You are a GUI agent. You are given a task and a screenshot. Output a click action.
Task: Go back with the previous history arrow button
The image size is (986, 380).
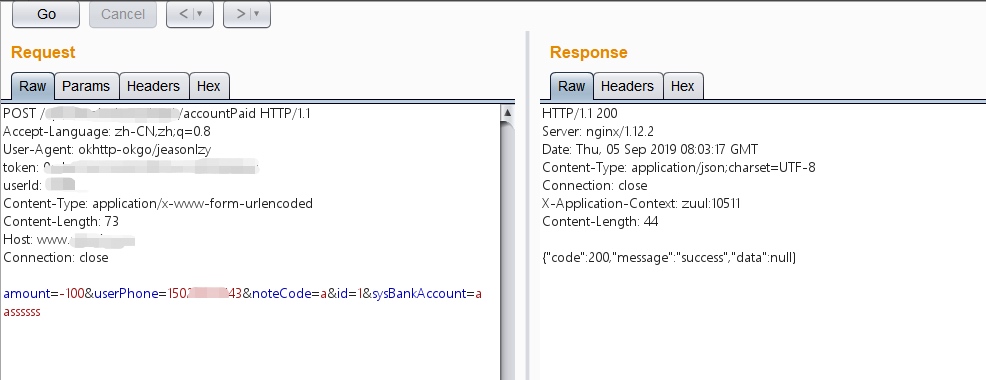[189, 14]
